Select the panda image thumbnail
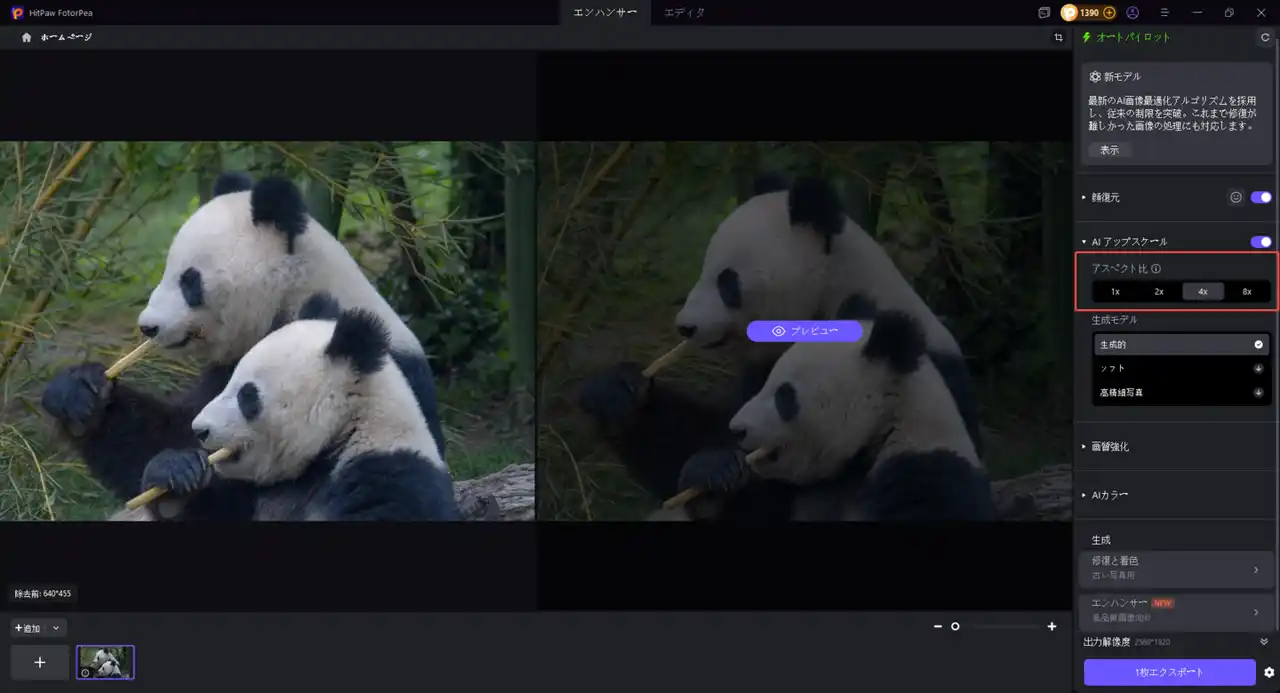Screen dimensions: 1280x693 (105, 662)
